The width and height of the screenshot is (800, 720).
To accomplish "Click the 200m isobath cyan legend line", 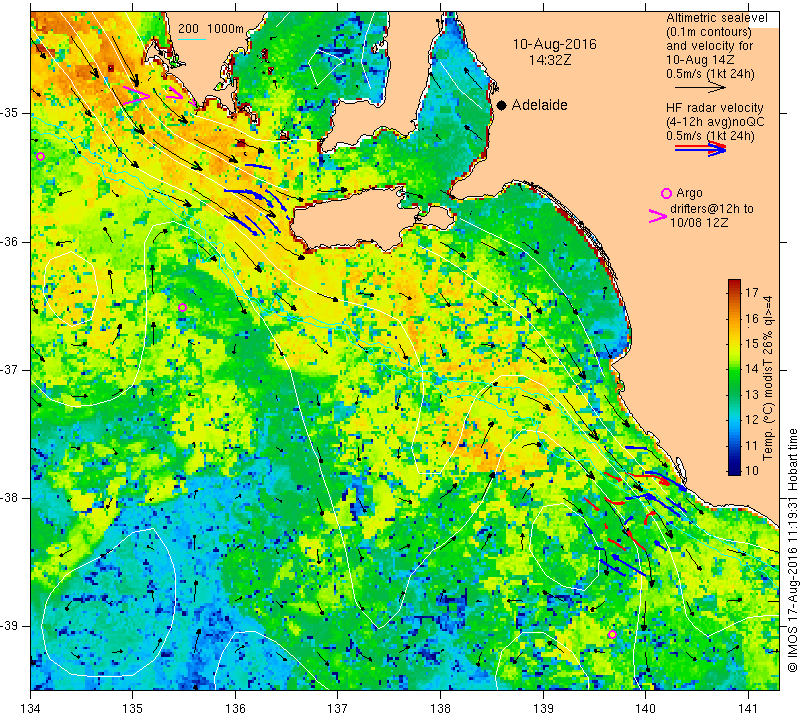I will [191, 40].
